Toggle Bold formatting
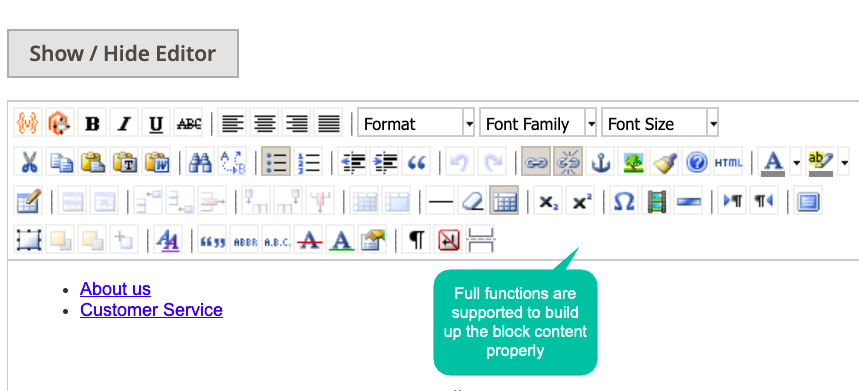859x391 pixels. 92,123
